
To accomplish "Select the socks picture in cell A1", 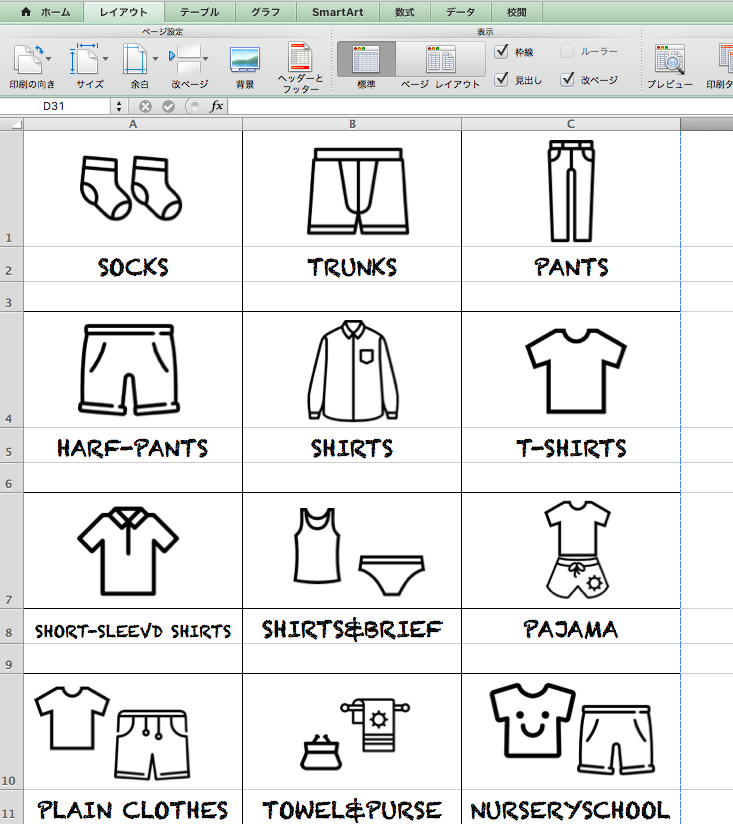I will 131,188.
